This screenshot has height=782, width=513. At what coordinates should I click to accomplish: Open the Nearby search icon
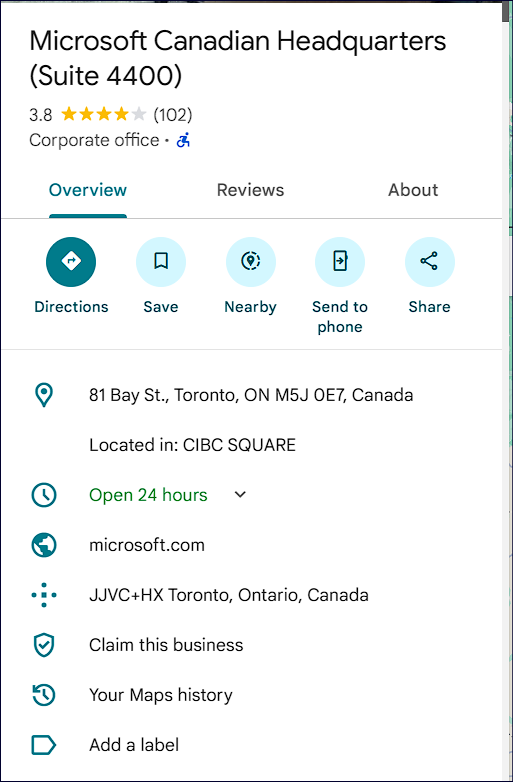click(x=250, y=261)
